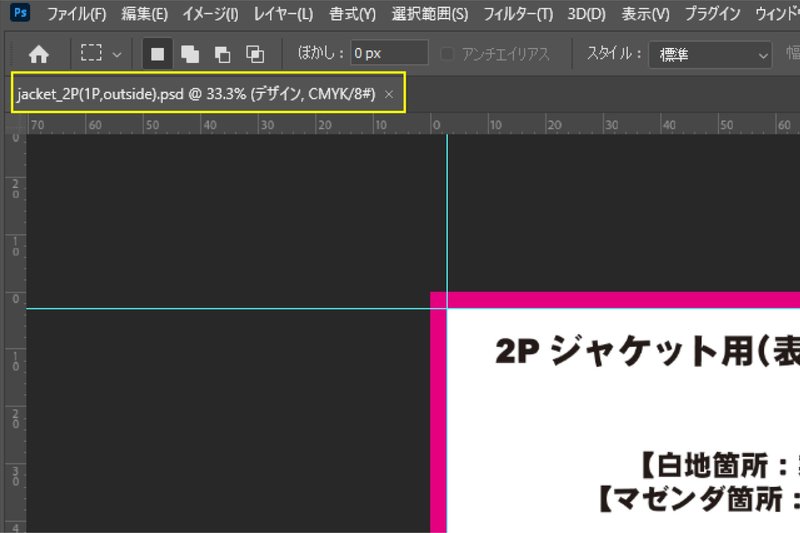Viewport: 800px width, 533px height.
Task: Close the jacket_2P(1P,outside).psd tab
Action: (389, 94)
